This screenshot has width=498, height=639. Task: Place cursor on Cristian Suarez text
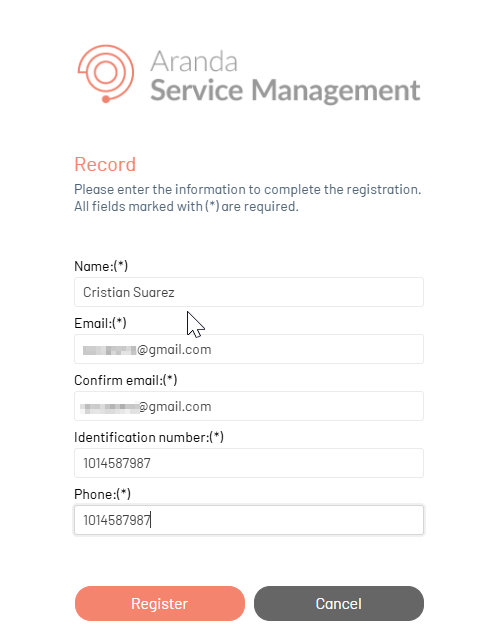[129, 293]
